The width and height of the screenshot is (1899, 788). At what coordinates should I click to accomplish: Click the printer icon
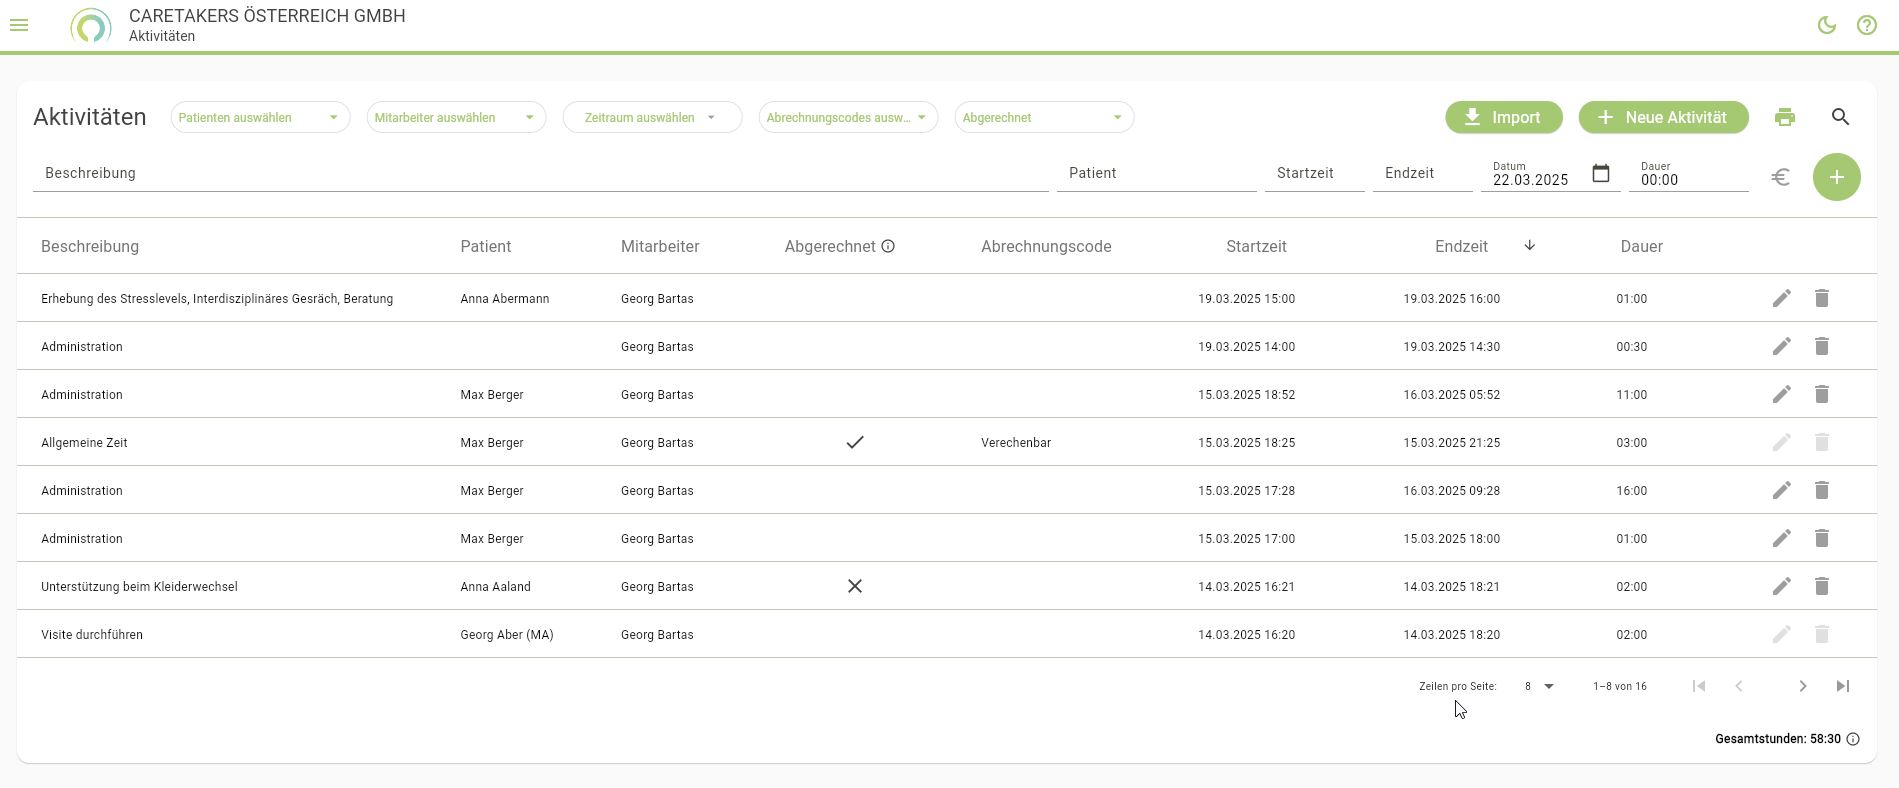pyautogui.click(x=1784, y=117)
